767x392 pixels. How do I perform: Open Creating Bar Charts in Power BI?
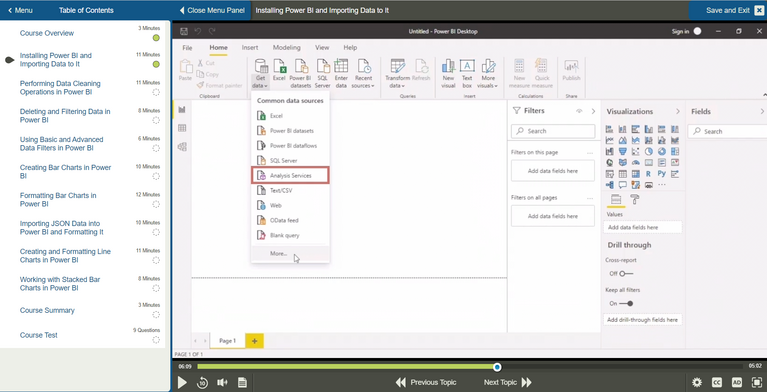tap(66, 172)
